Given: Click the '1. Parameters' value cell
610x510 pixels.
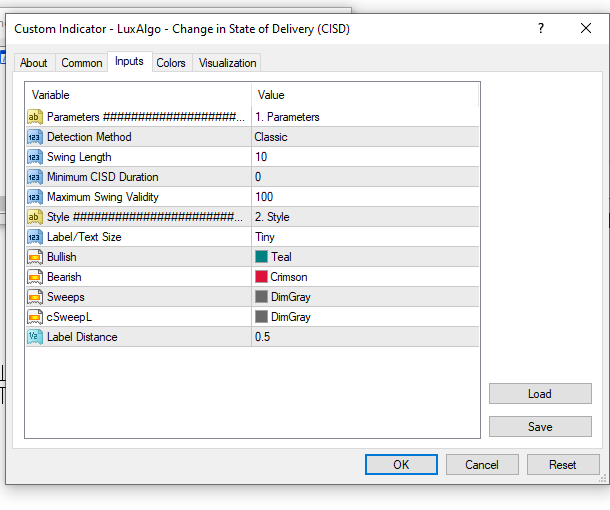Looking at the screenshot, I should 365,117.
